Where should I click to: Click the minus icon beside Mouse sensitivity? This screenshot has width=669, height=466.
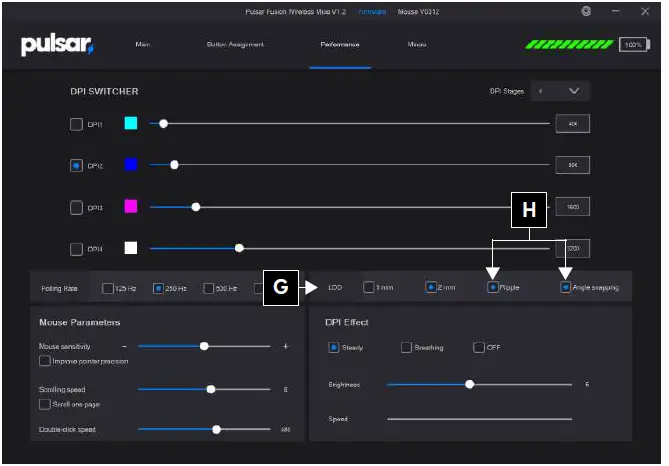(x=125, y=347)
